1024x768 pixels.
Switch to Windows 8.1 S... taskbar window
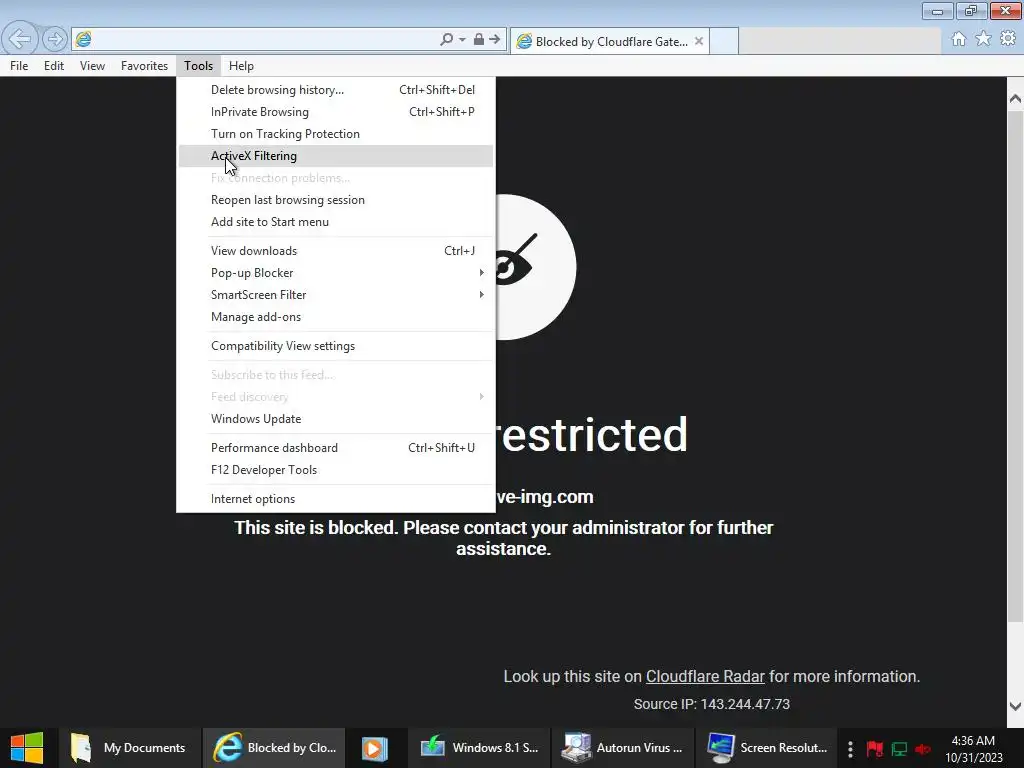479,748
